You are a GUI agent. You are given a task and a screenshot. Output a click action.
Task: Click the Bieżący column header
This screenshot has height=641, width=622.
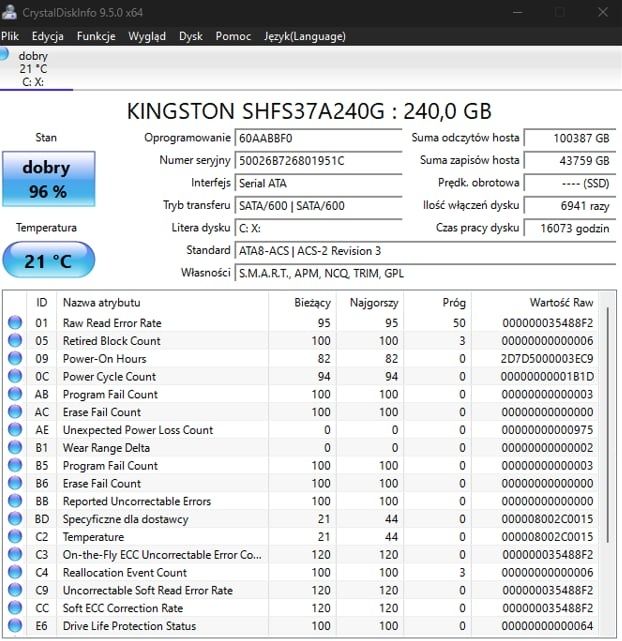(x=302, y=303)
